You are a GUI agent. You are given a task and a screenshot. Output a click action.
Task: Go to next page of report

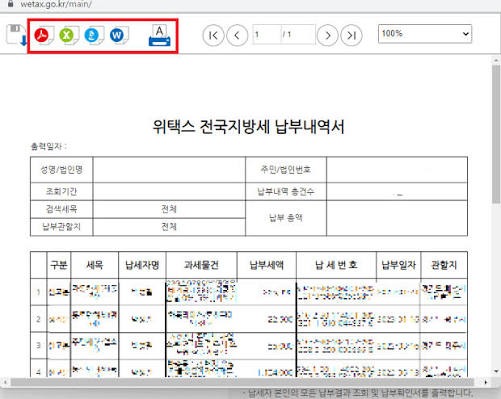[x=327, y=35]
